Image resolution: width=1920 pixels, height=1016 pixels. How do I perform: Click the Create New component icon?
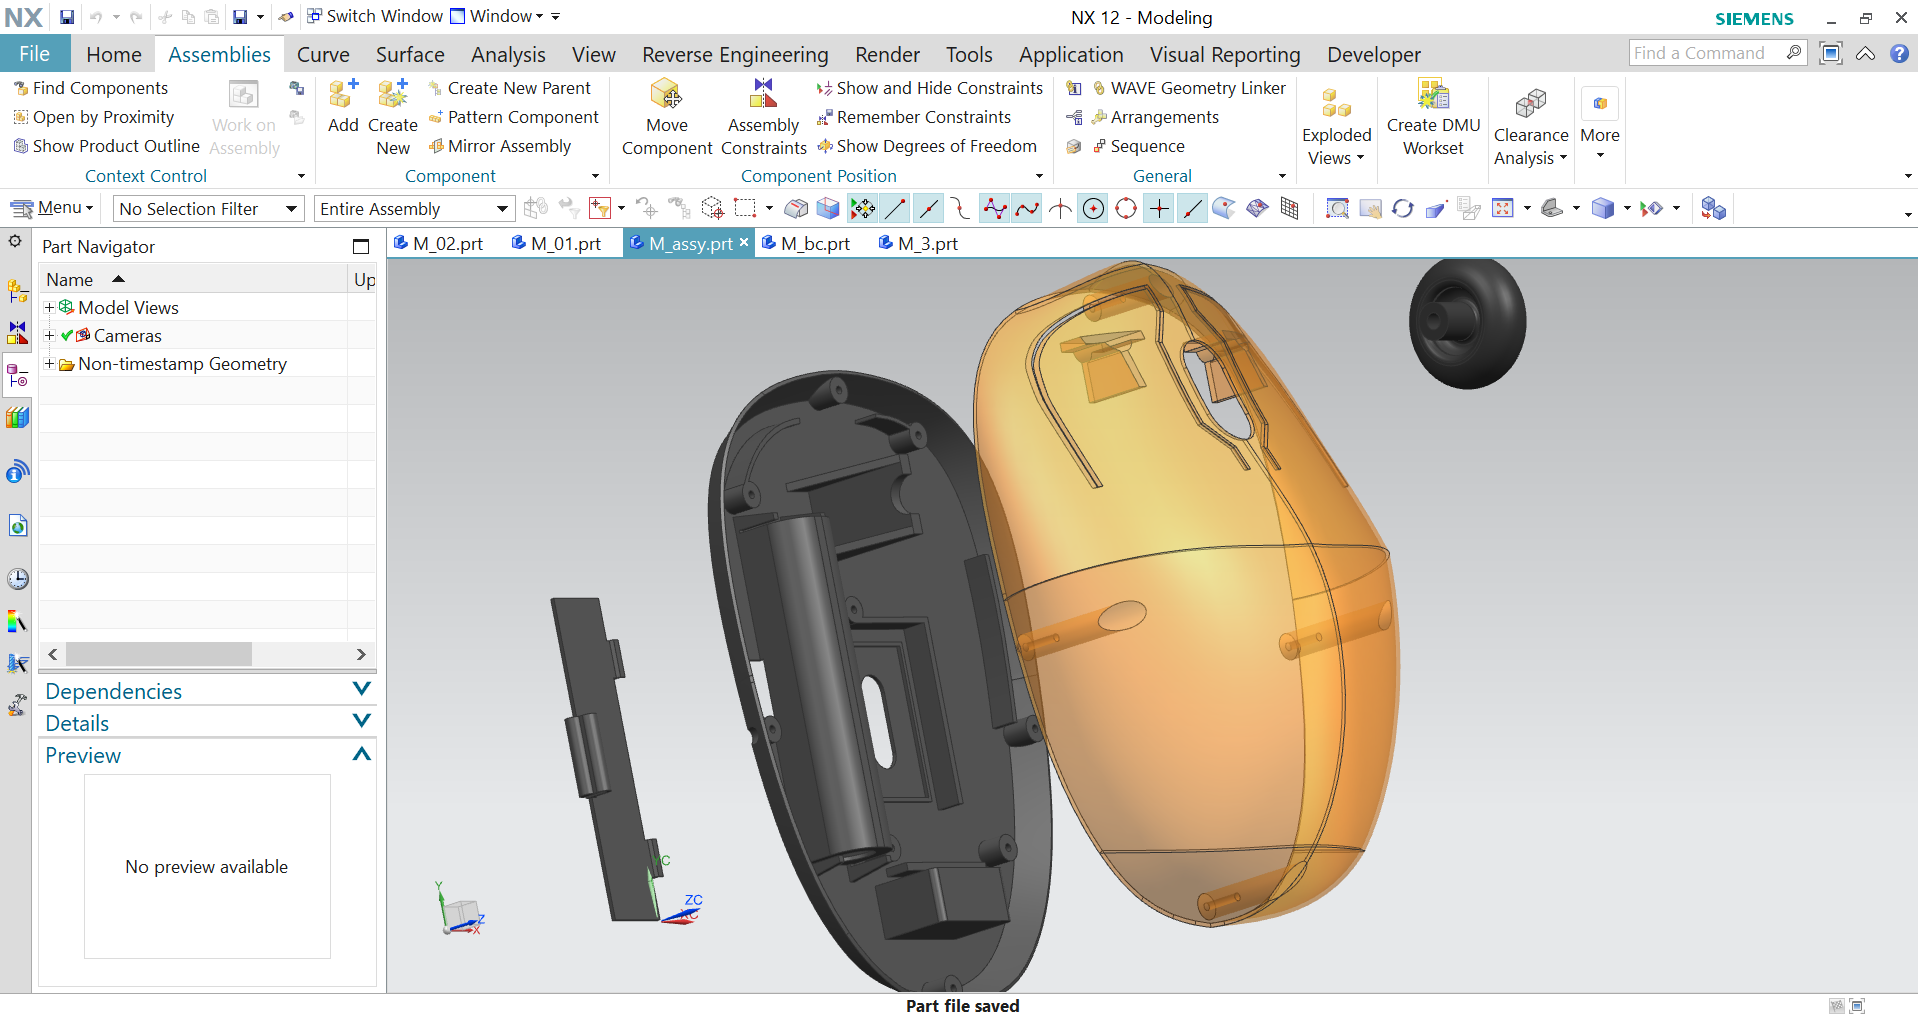(x=393, y=94)
